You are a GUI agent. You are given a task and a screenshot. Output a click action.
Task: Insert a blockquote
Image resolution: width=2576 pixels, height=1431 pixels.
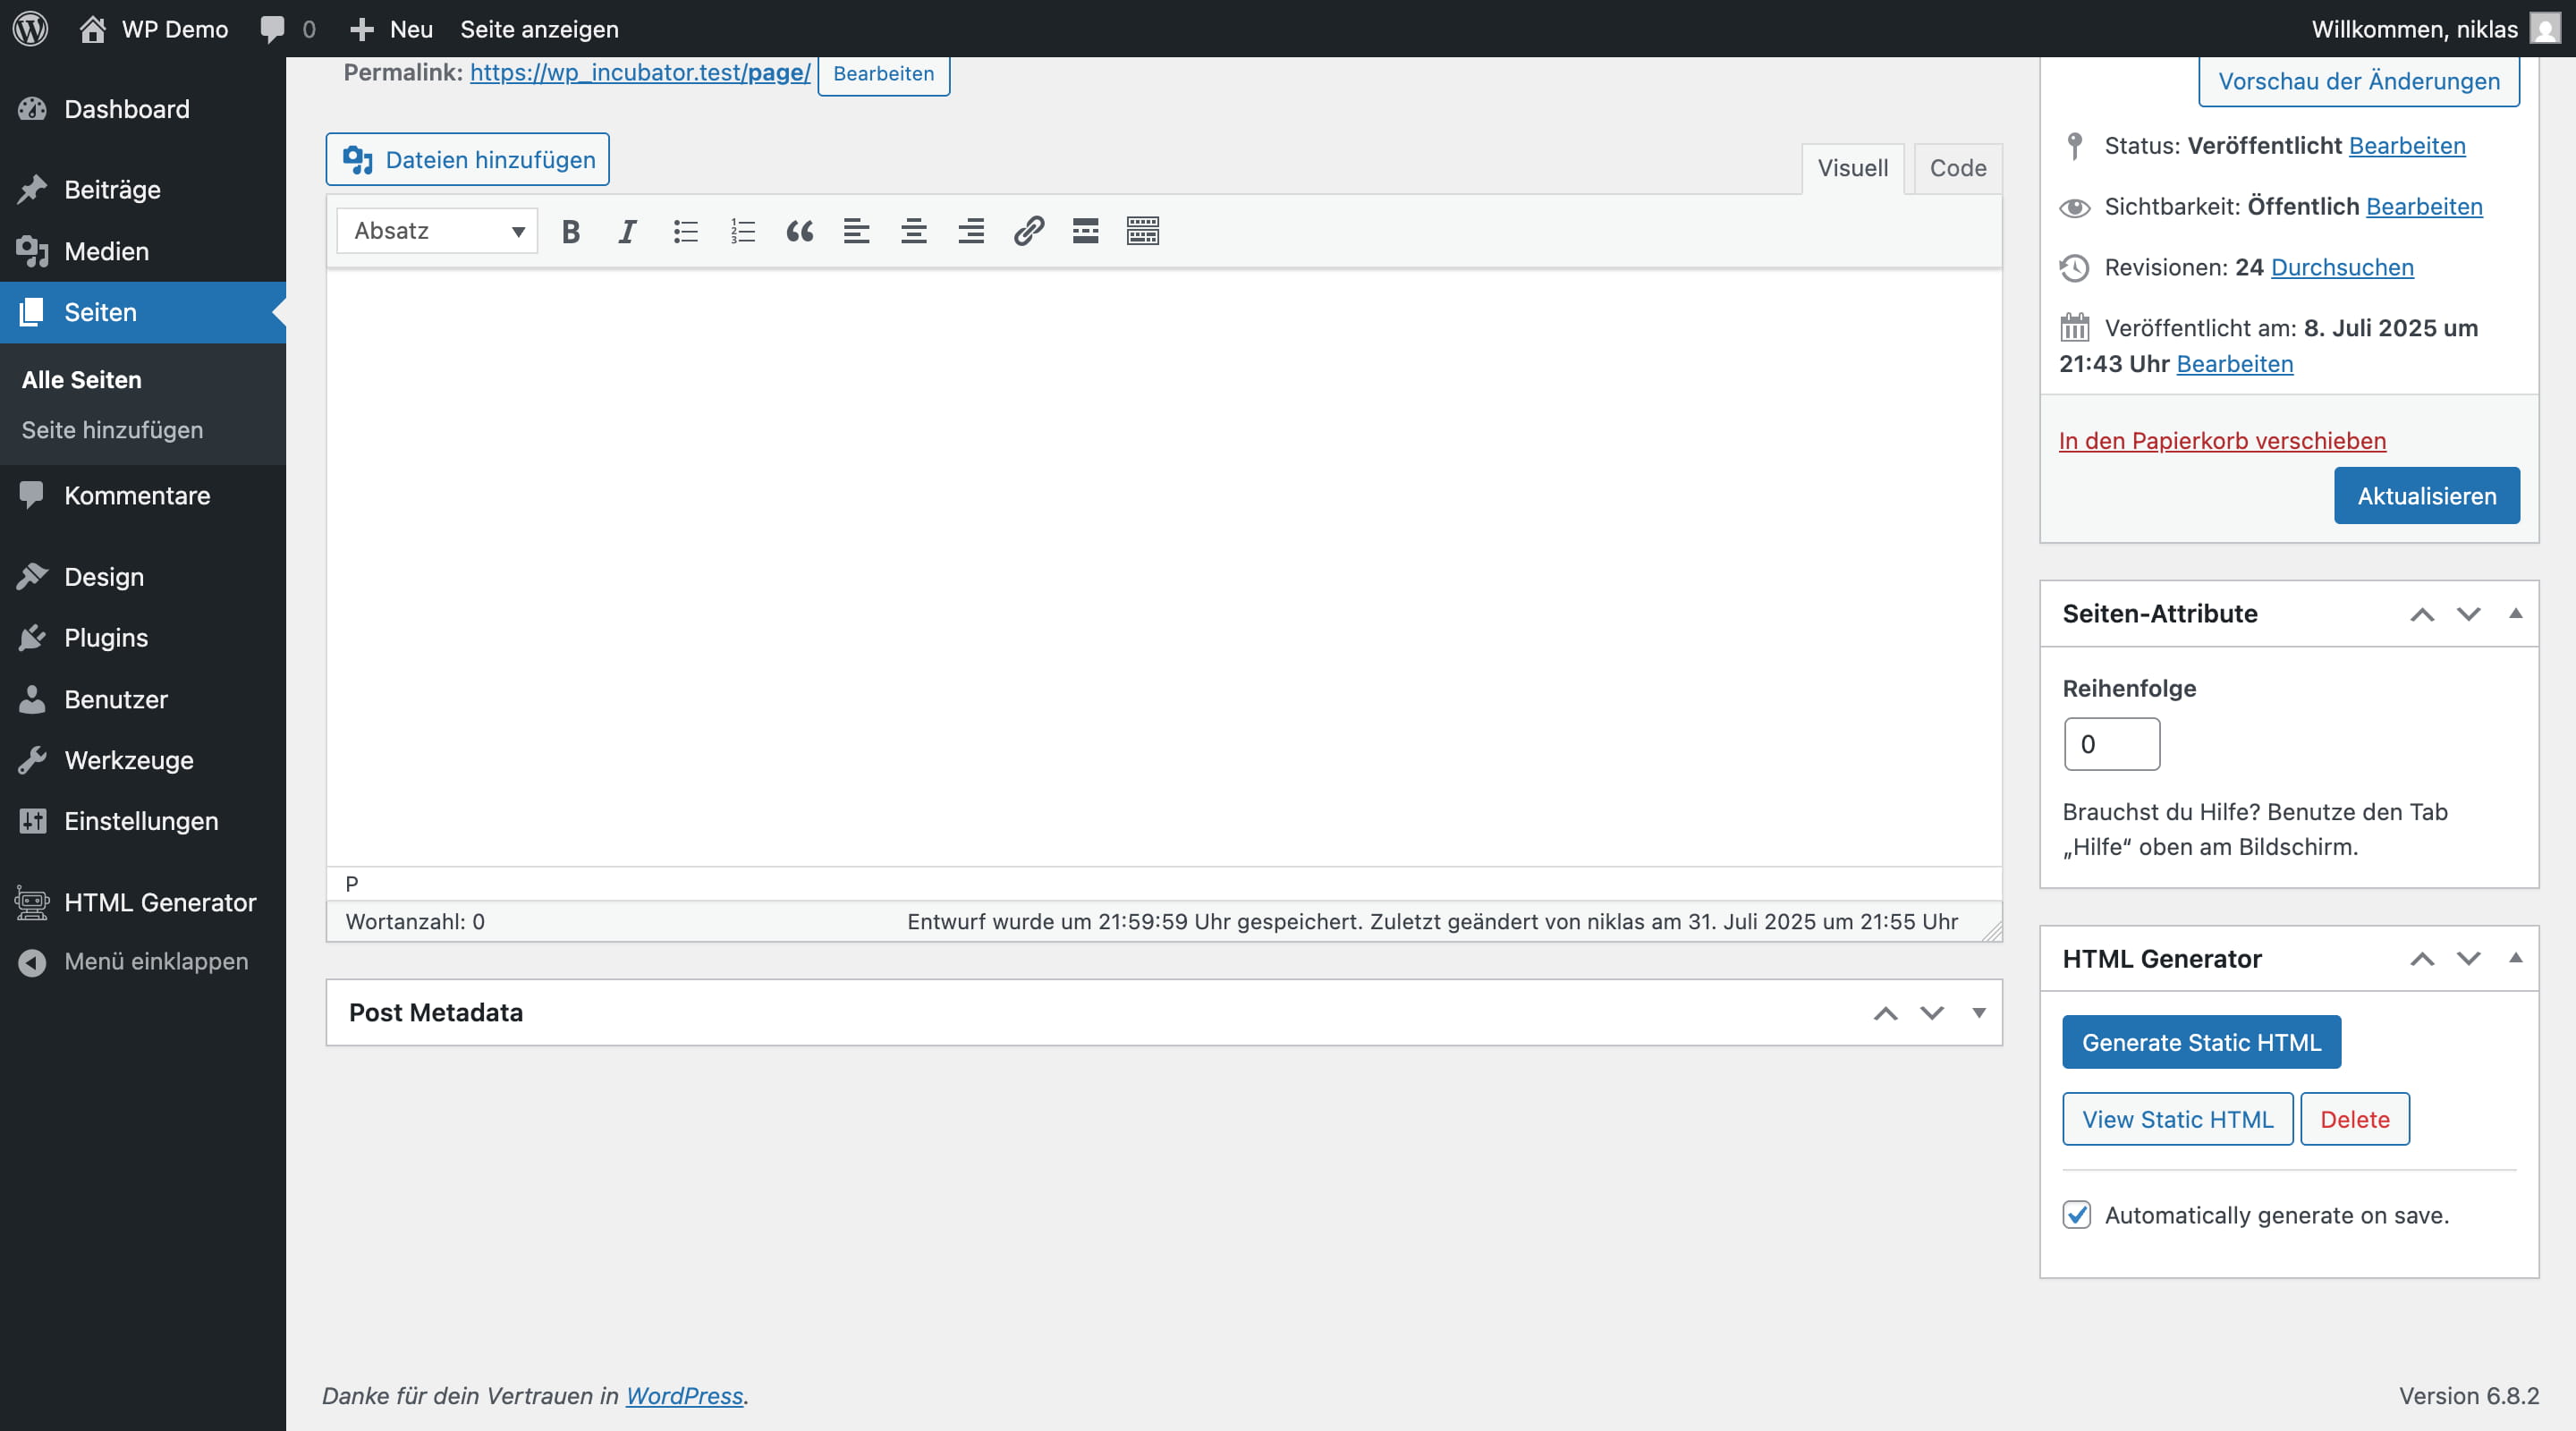[799, 231]
